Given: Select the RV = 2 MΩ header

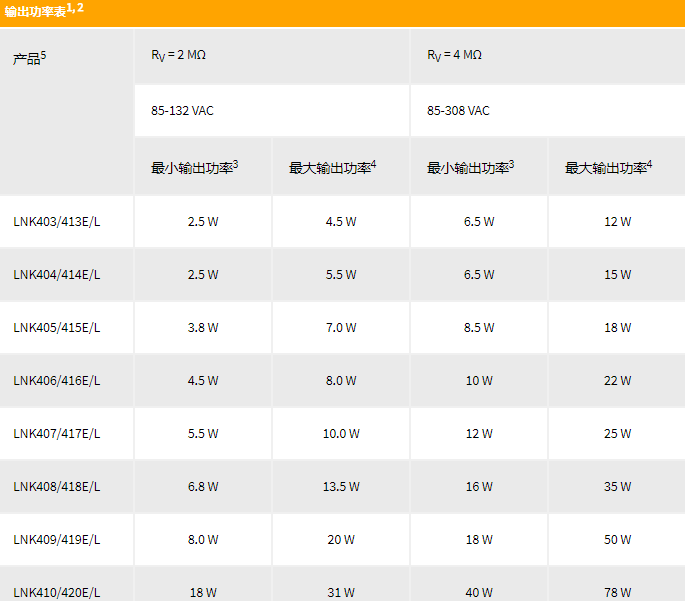Looking at the screenshot, I should point(178,55).
